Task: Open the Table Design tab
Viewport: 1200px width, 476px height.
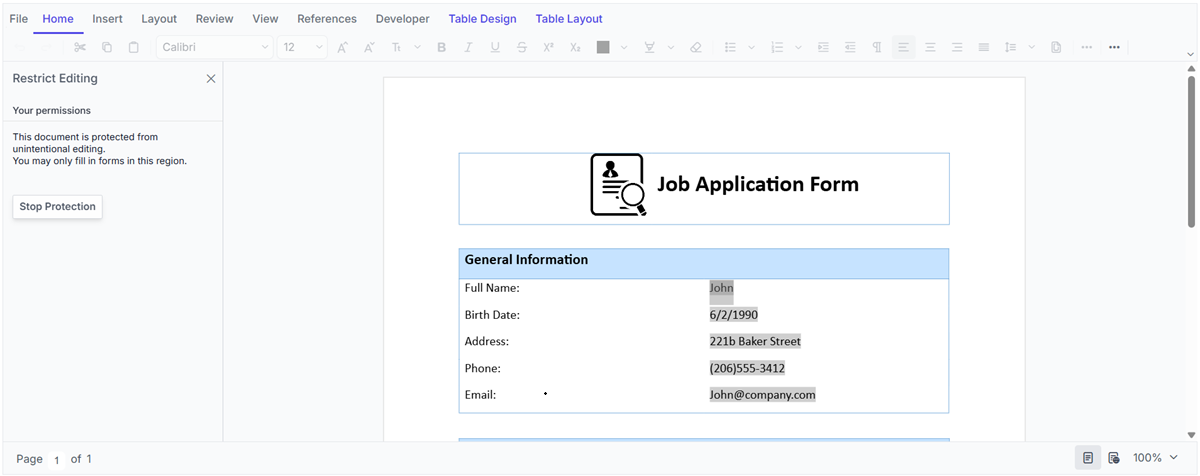Action: (x=482, y=19)
